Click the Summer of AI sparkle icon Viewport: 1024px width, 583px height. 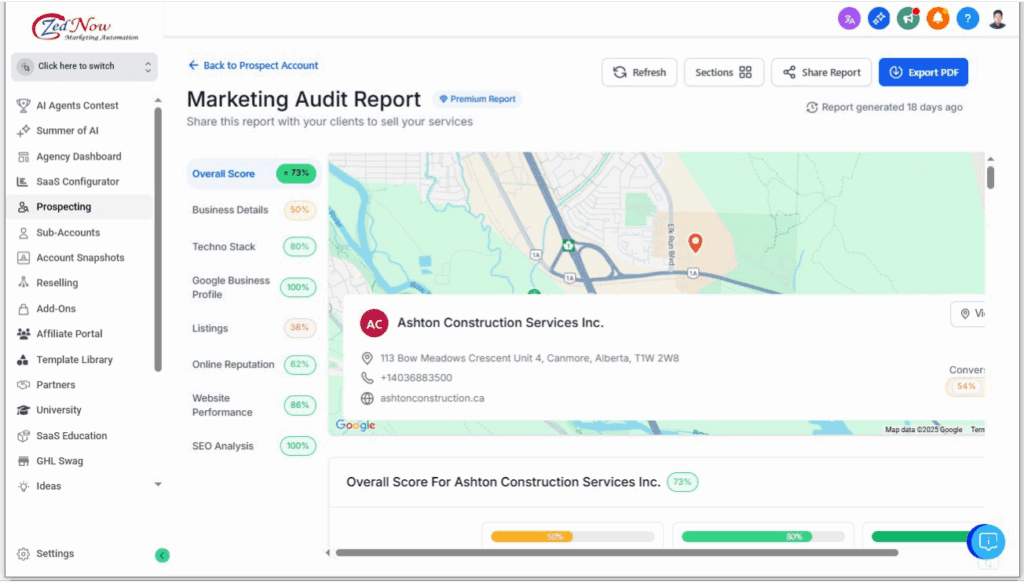pyautogui.click(x=24, y=131)
